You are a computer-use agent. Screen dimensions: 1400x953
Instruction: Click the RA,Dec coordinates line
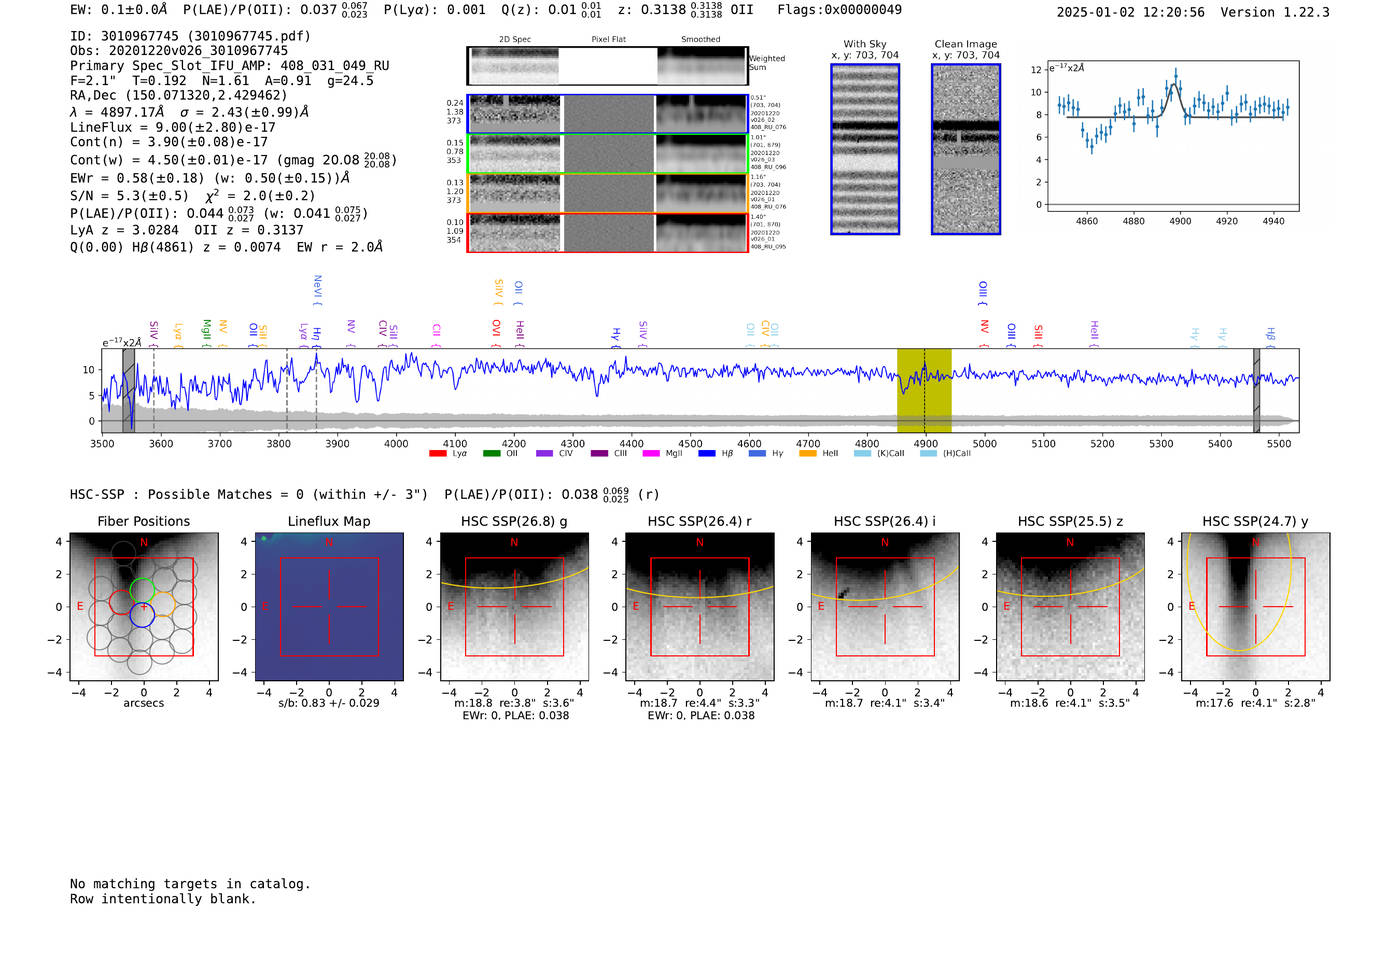point(178,95)
